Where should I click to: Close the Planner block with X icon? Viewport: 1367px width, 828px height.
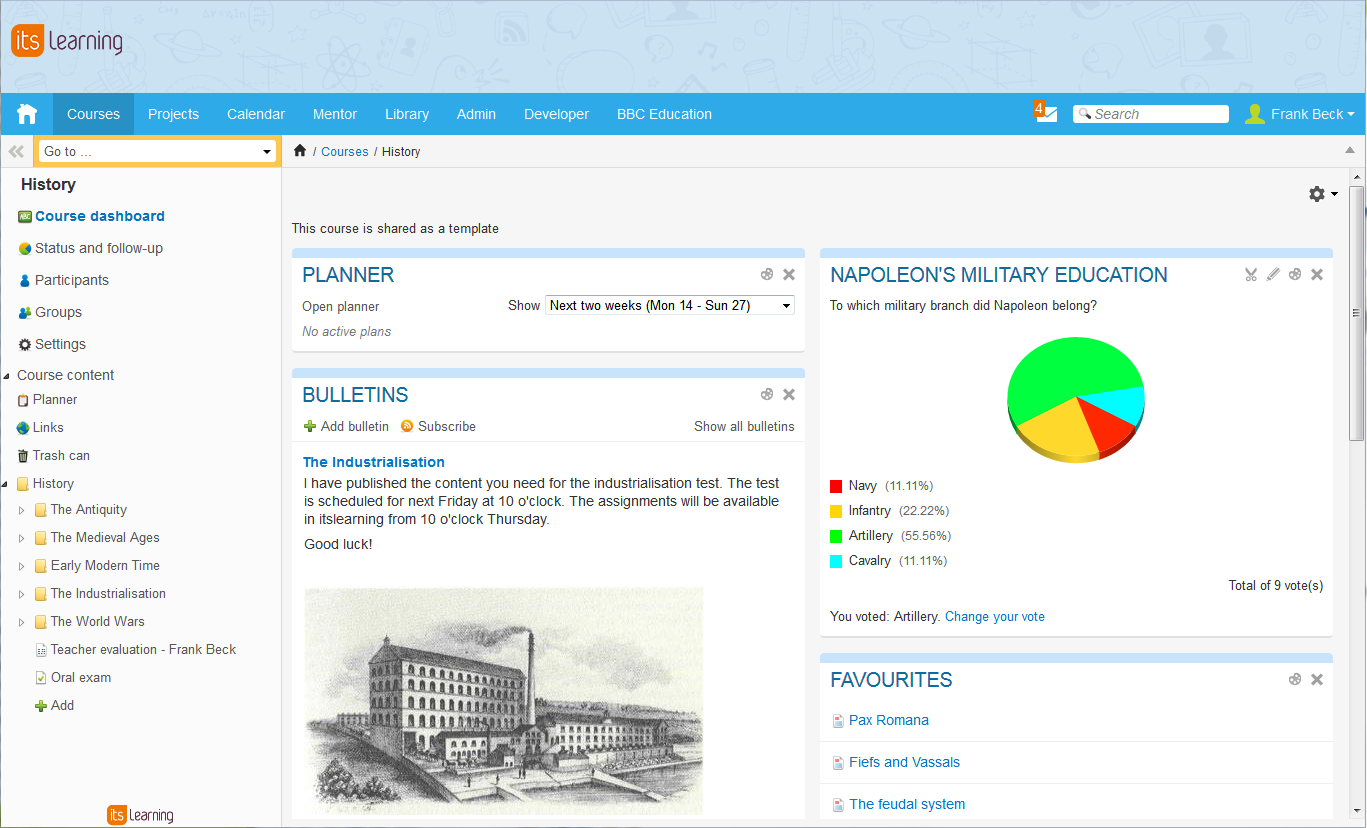[x=789, y=275]
